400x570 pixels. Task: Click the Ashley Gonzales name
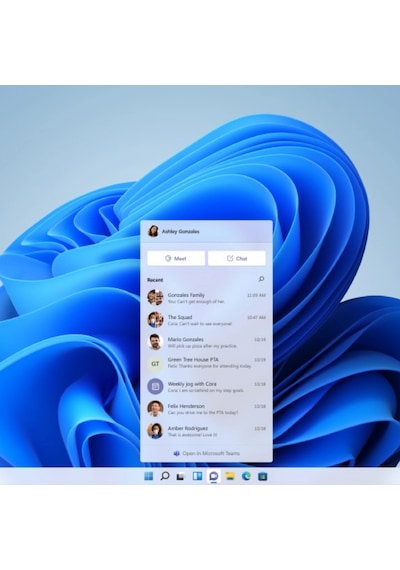click(180, 231)
